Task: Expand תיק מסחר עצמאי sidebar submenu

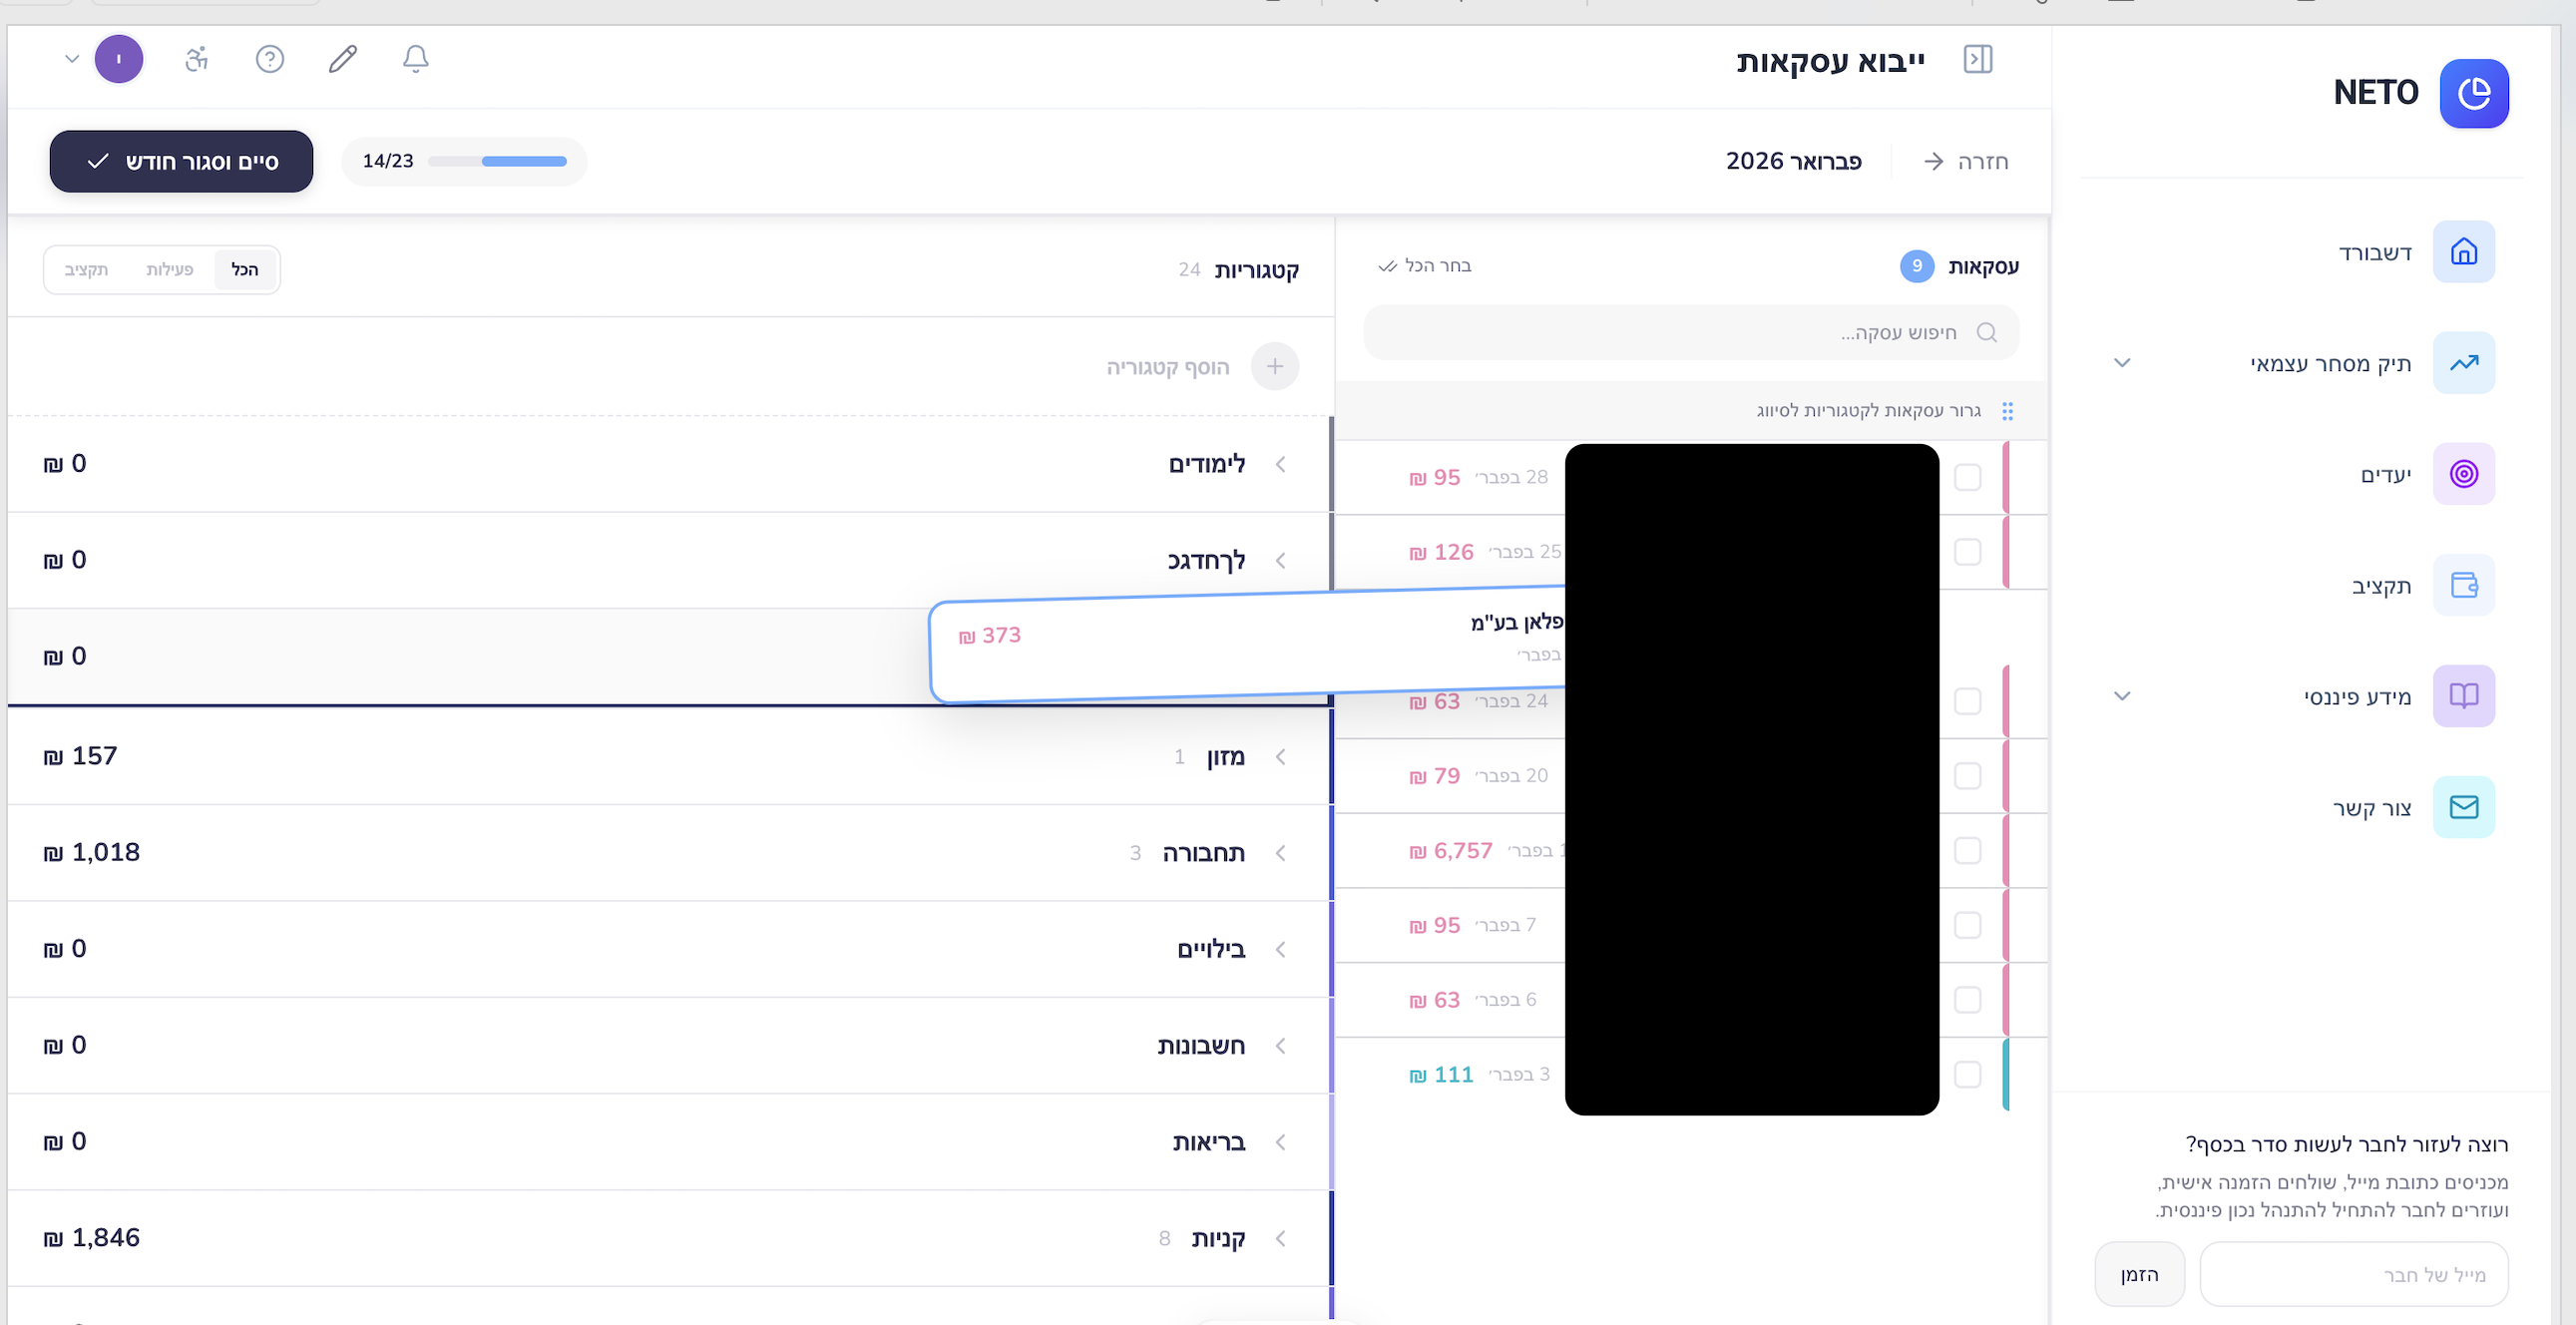Action: click(2122, 363)
